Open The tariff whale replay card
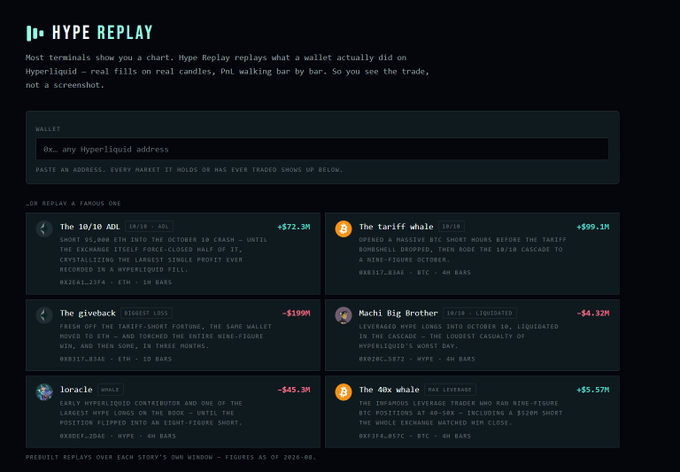This screenshot has height=472, width=680. tap(472, 254)
